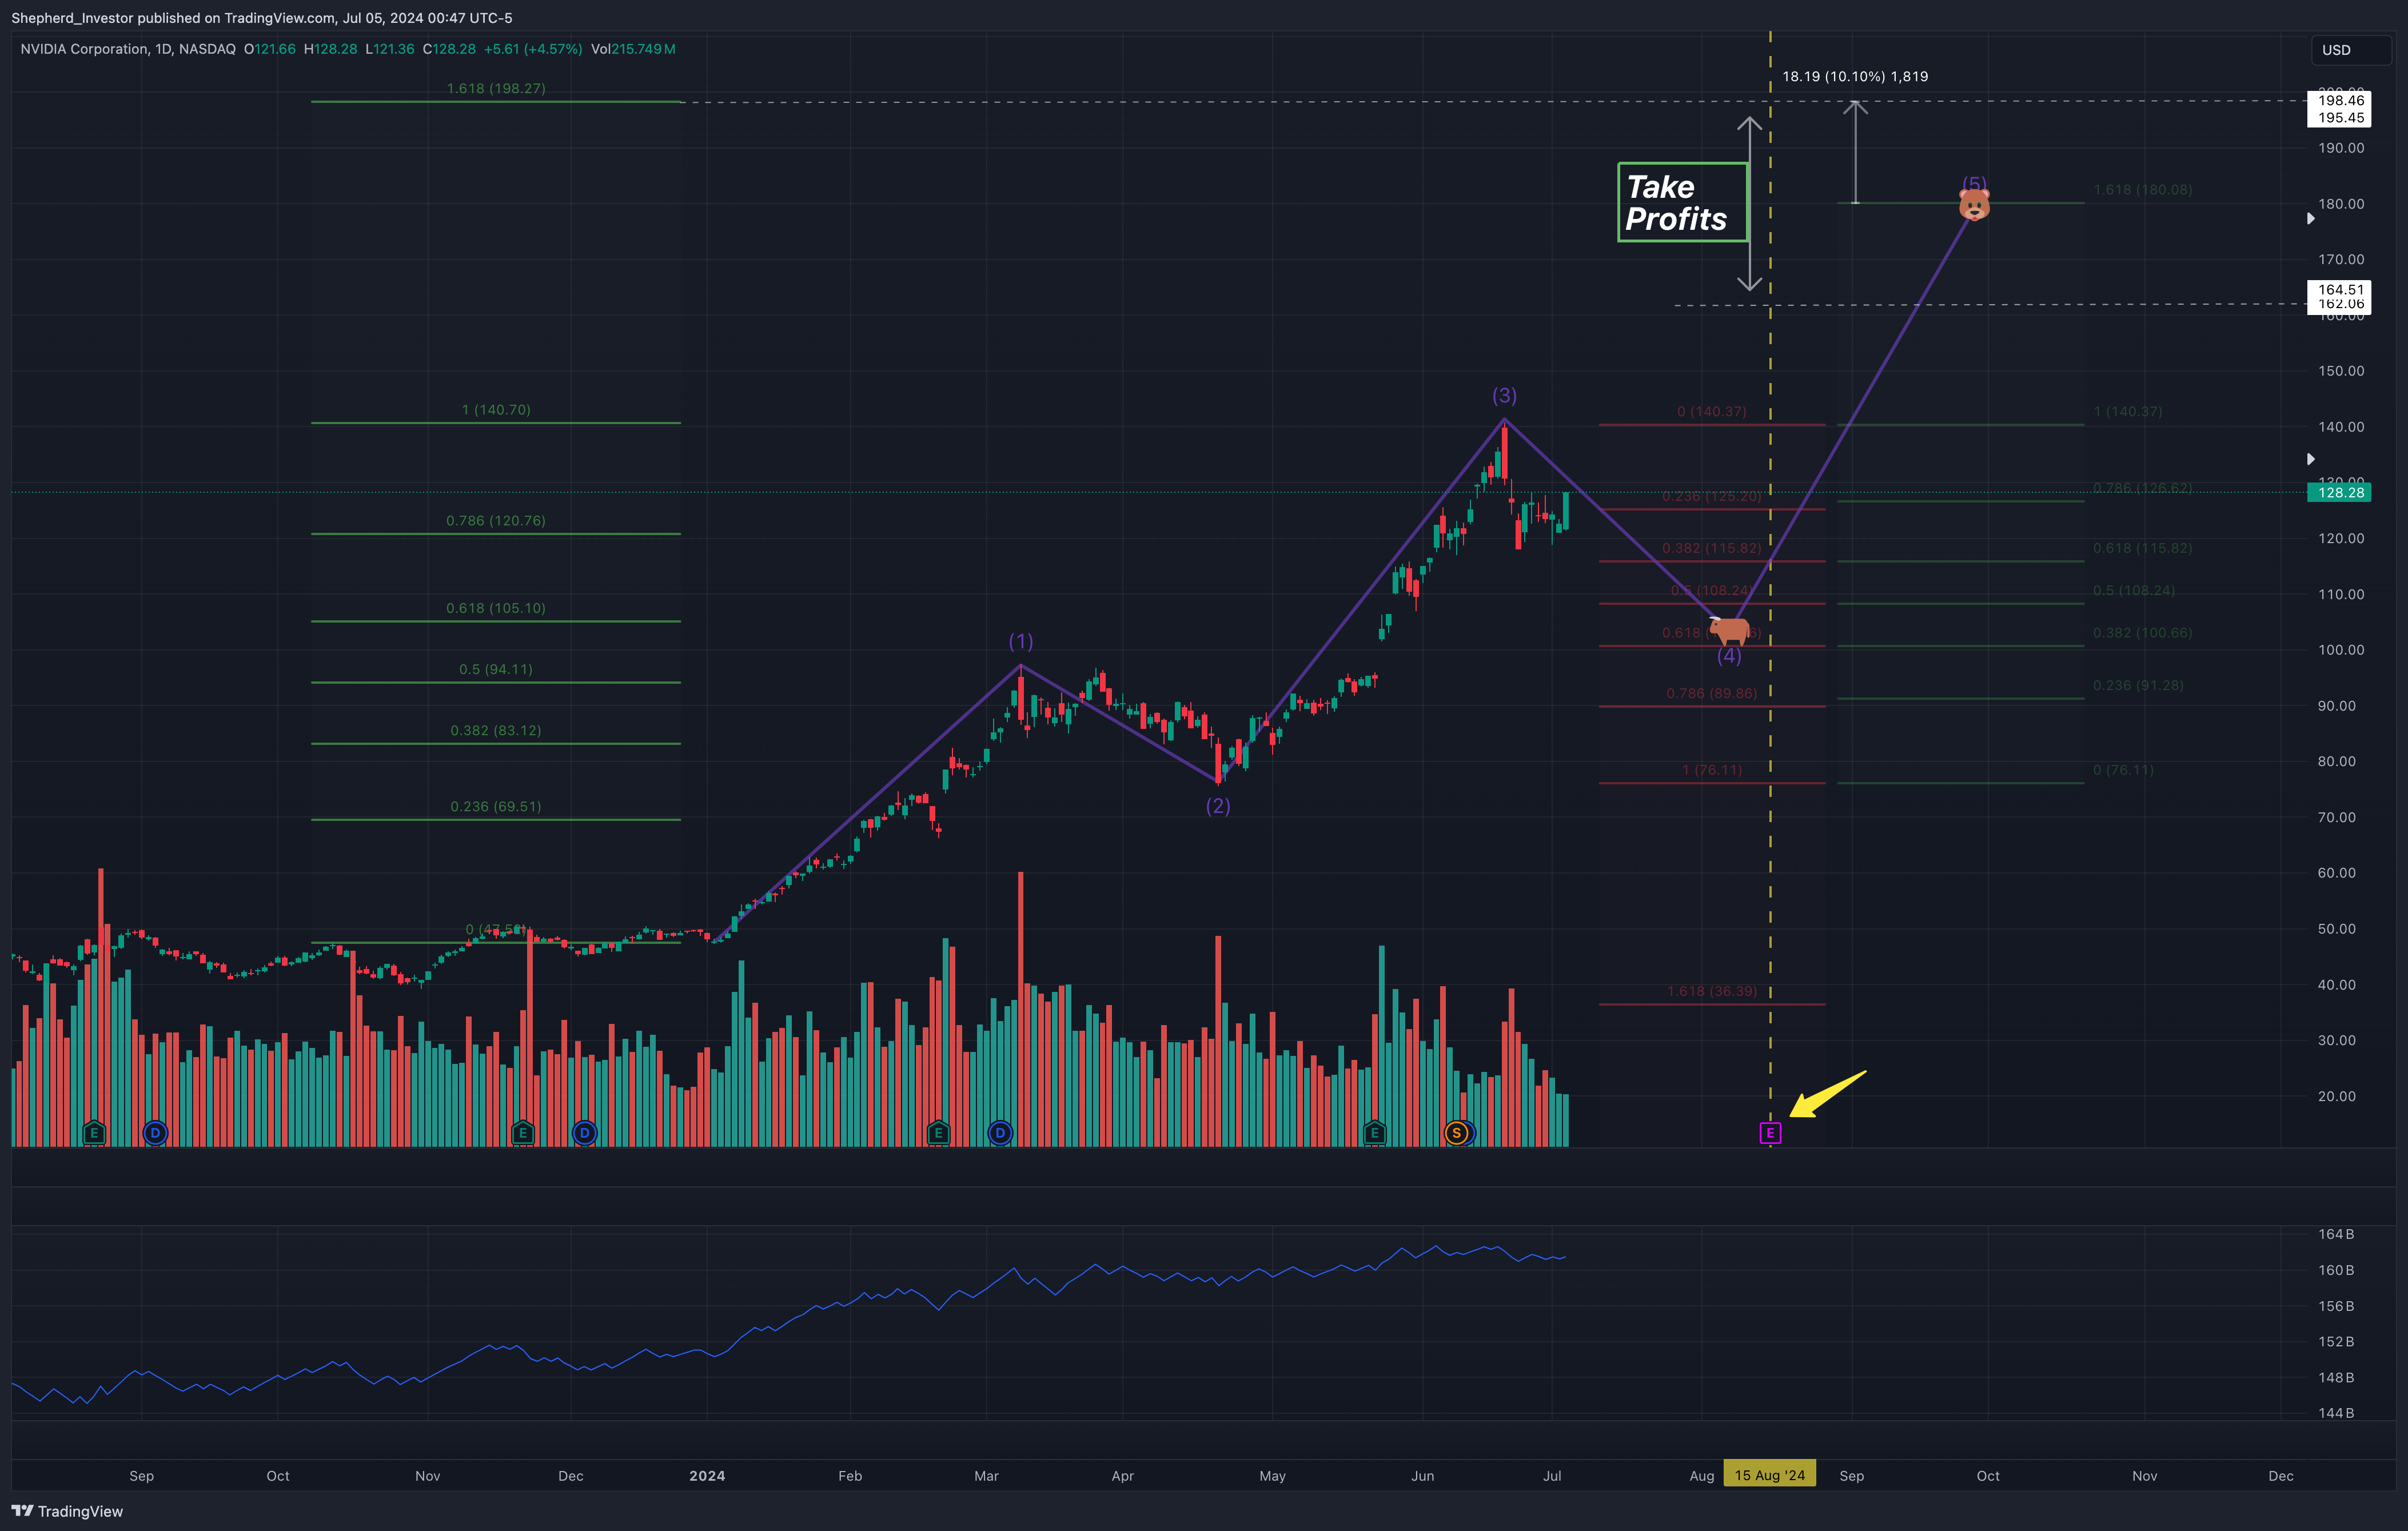Click the green 0.618 (115.82) extension label
This screenshot has height=1531, width=2408.
pos(2143,549)
